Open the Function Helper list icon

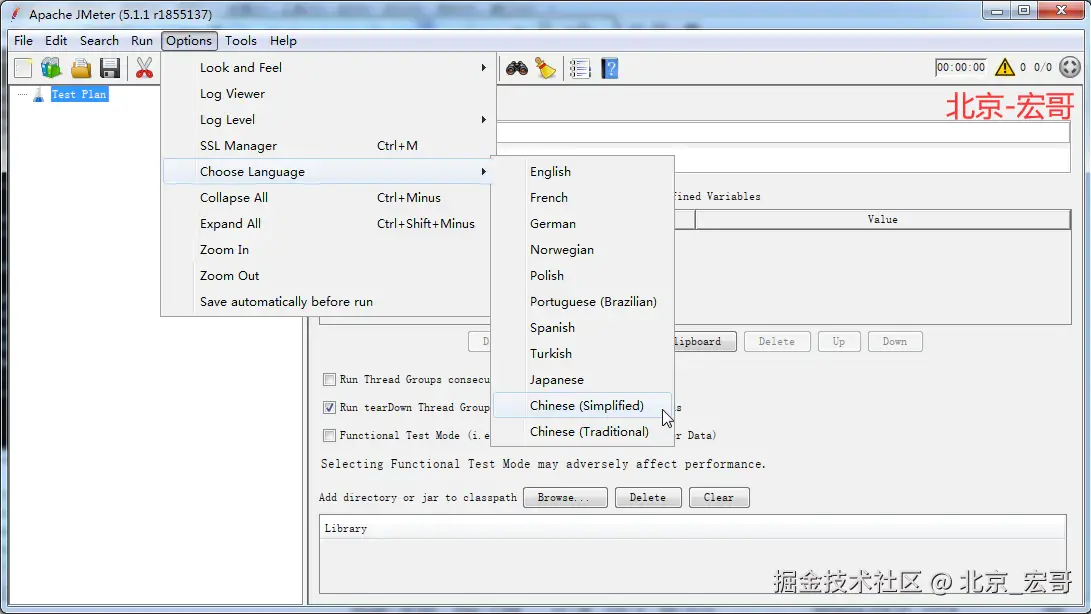click(580, 68)
